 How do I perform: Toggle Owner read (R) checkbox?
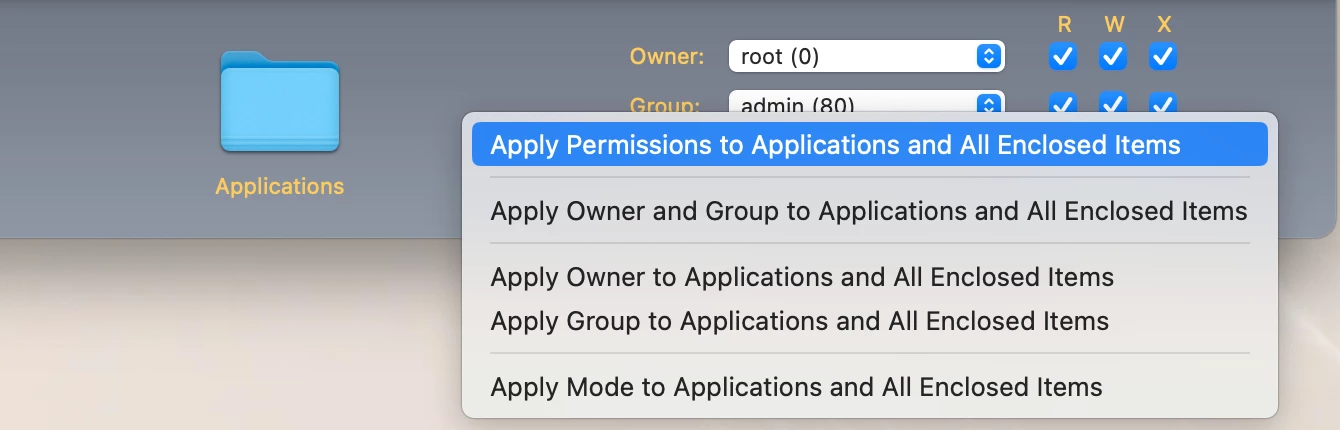(1063, 57)
